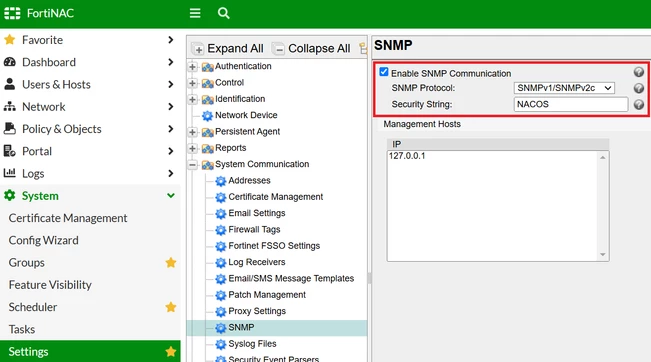
Task: Click the Syslog Files gear icon
Action: click(x=220, y=344)
